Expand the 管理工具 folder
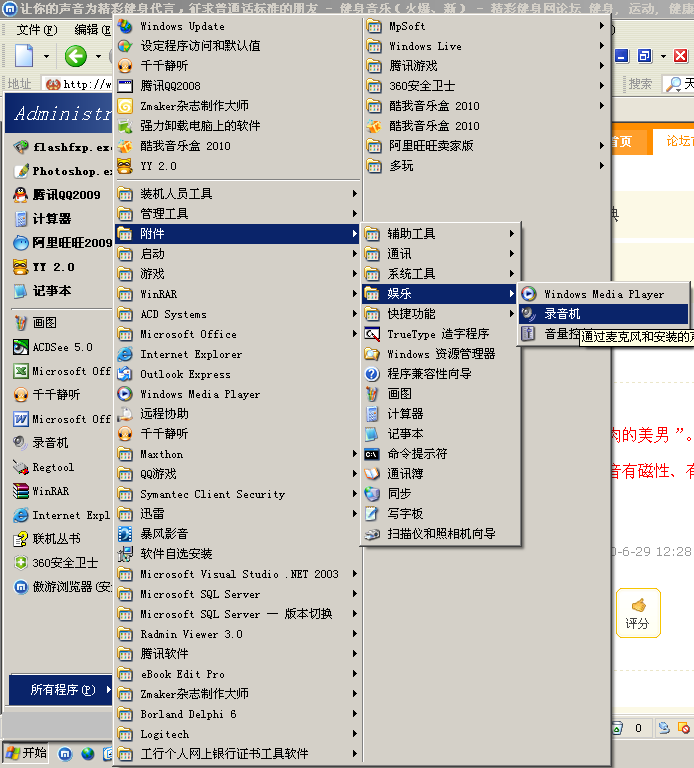The width and height of the screenshot is (694, 768). coord(238,214)
